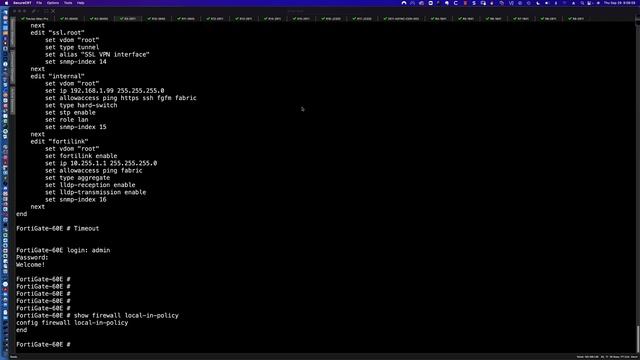Click the line set type tunnel
The image size is (640, 360).
pyautogui.click(x=72, y=47)
